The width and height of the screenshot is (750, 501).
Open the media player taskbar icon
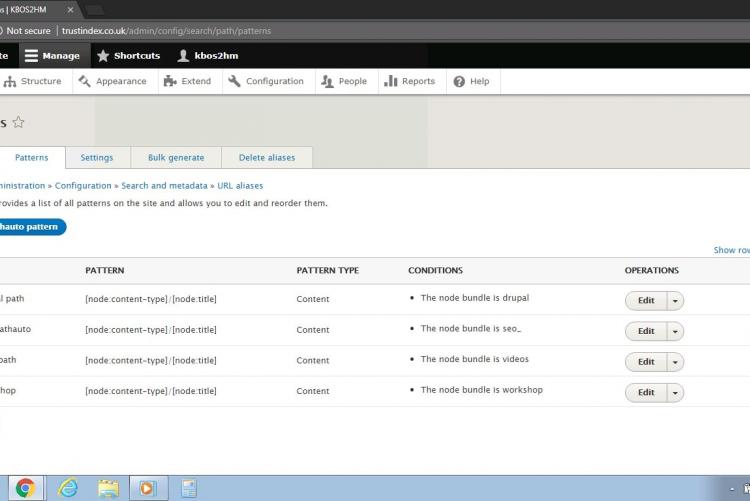pyautogui.click(x=148, y=488)
